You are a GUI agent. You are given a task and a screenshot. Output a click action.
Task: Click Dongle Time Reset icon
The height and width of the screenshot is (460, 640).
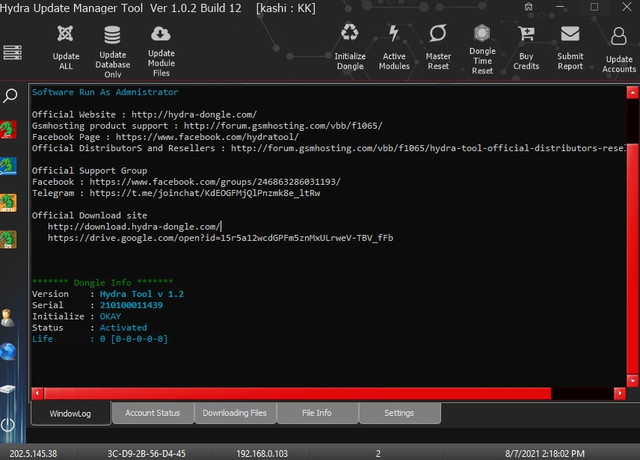[482, 33]
